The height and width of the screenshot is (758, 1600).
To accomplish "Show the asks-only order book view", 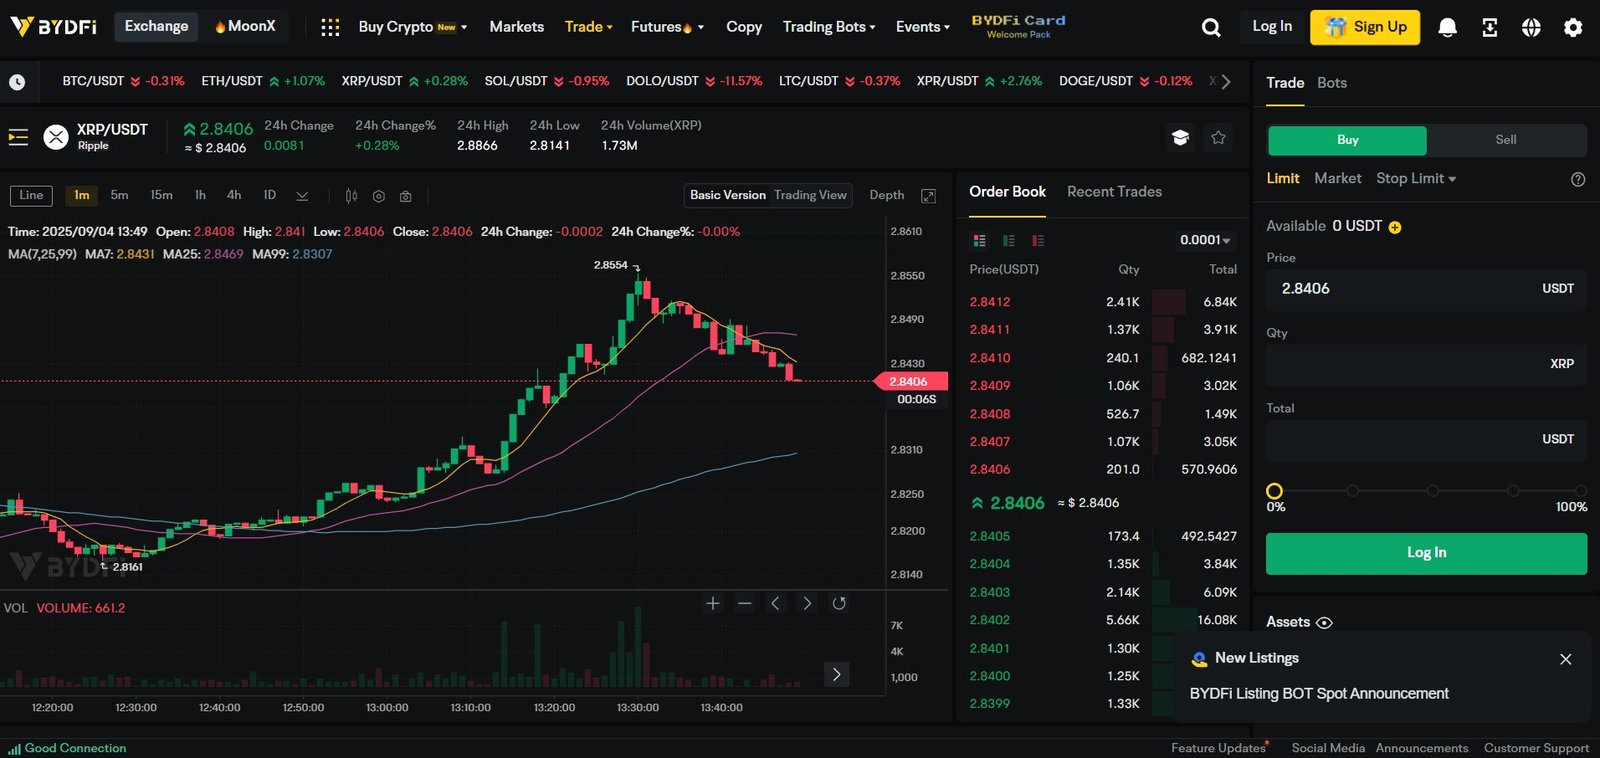I will (1038, 240).
